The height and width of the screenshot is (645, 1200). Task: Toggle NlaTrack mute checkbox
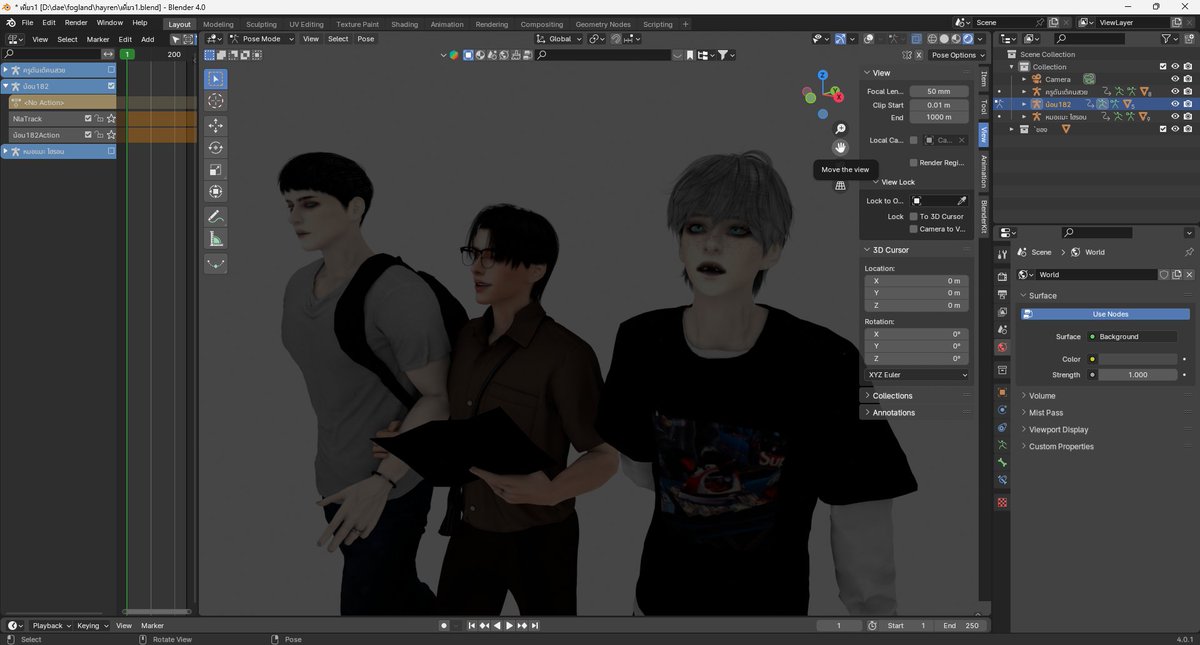(x=88, y=118)
